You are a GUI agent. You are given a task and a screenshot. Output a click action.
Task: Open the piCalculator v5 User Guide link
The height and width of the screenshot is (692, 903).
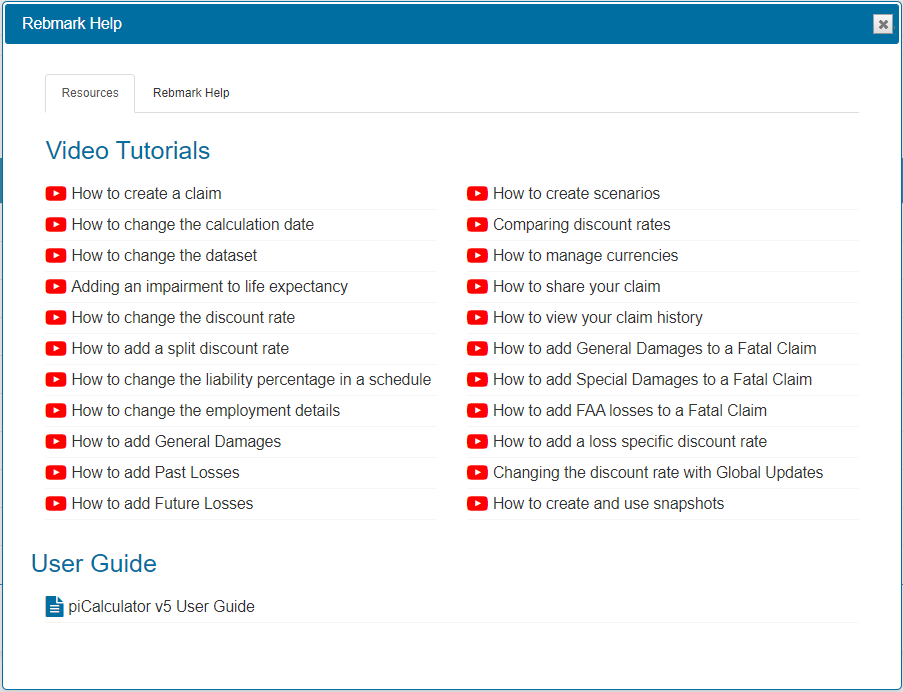pos(161,607)
